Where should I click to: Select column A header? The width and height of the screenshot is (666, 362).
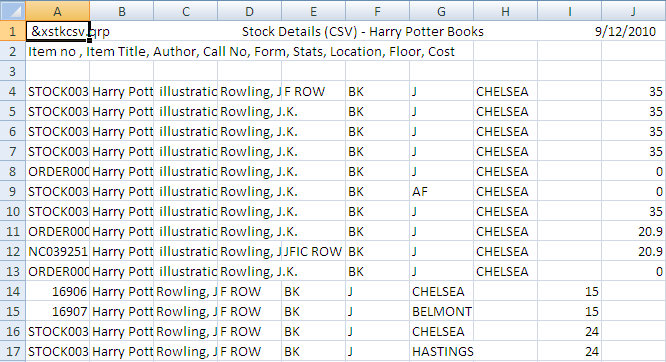[x=57, y=11]
